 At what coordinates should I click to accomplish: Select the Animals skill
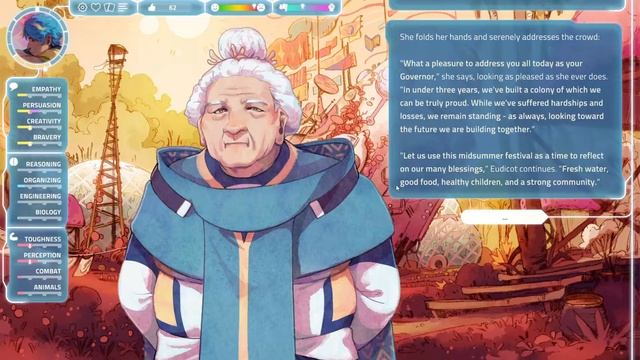pos(40,290)
